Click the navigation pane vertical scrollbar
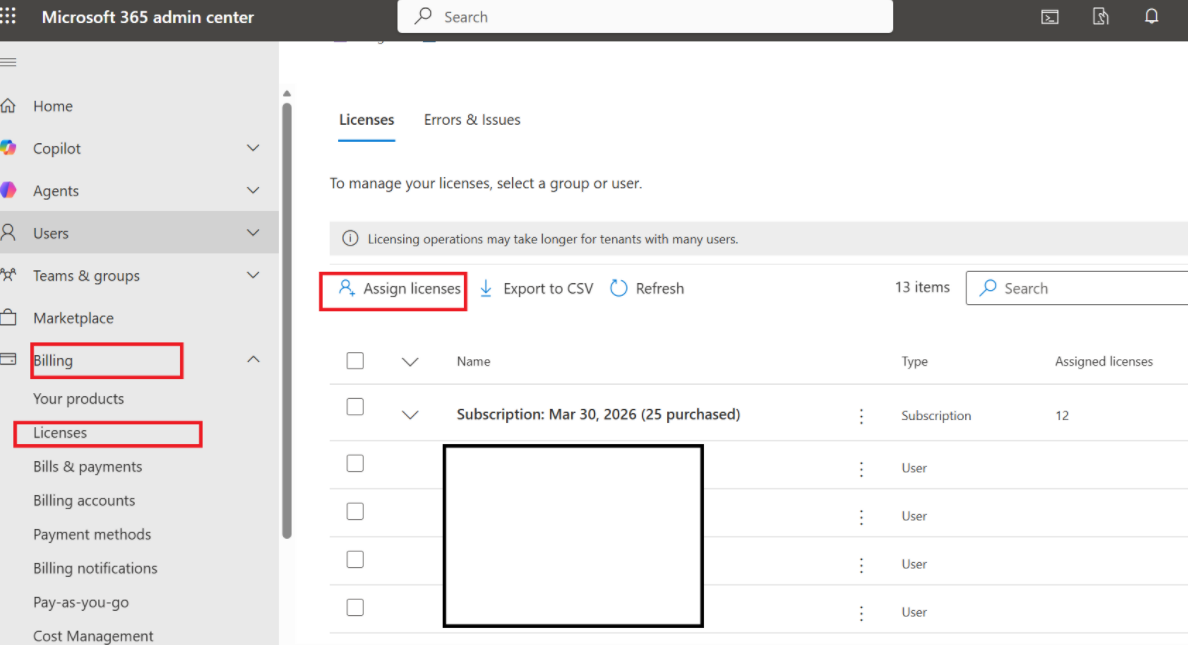 click(x=287, y=320)
